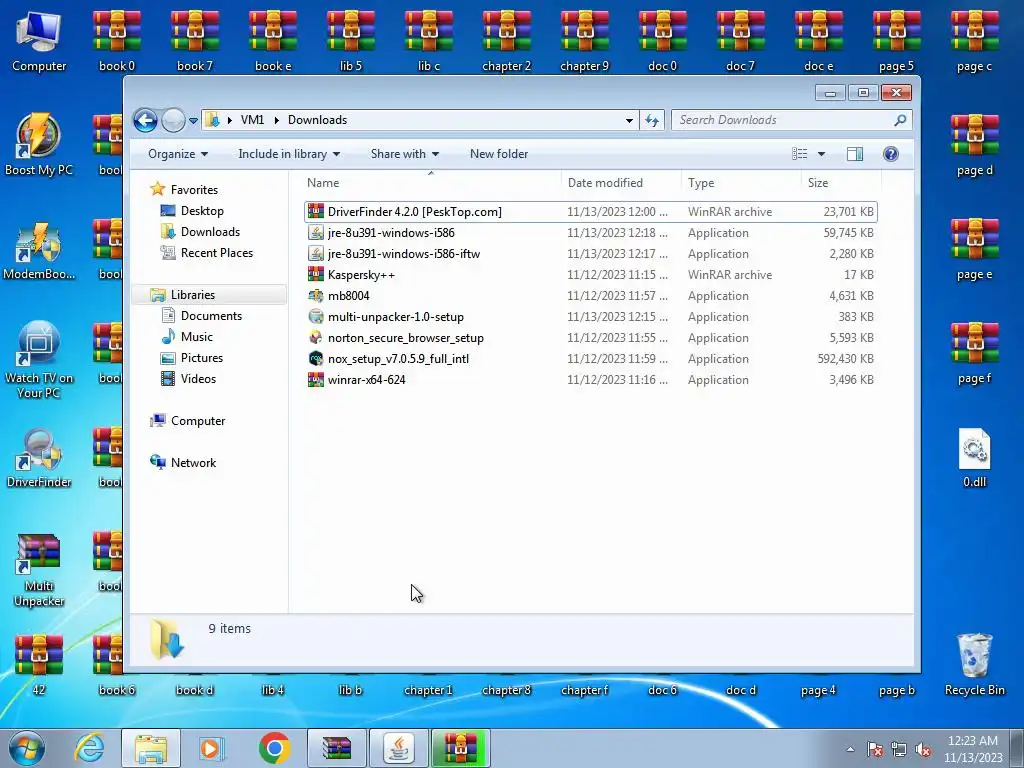
Task: Select Computer in navigation pane
Action: tap(198, 421)
